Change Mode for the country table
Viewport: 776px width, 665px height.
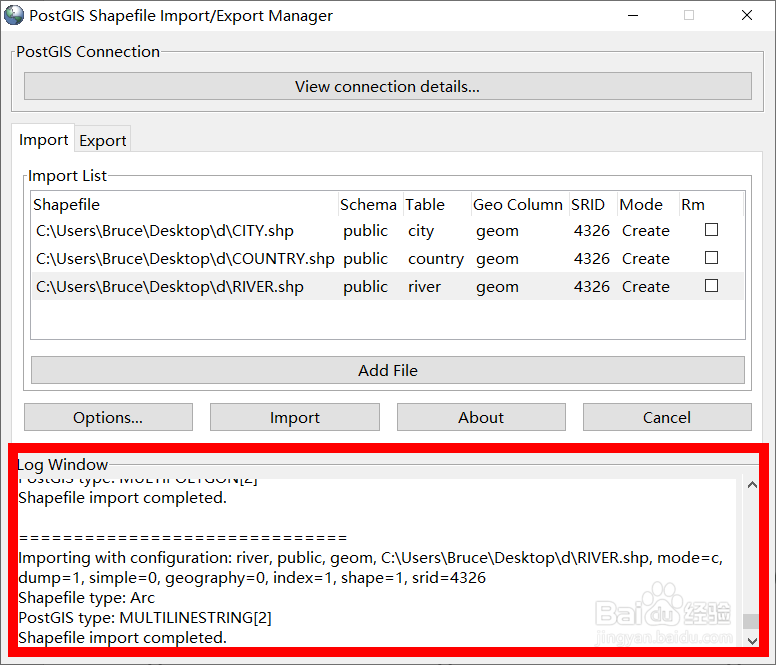point(645,259)
